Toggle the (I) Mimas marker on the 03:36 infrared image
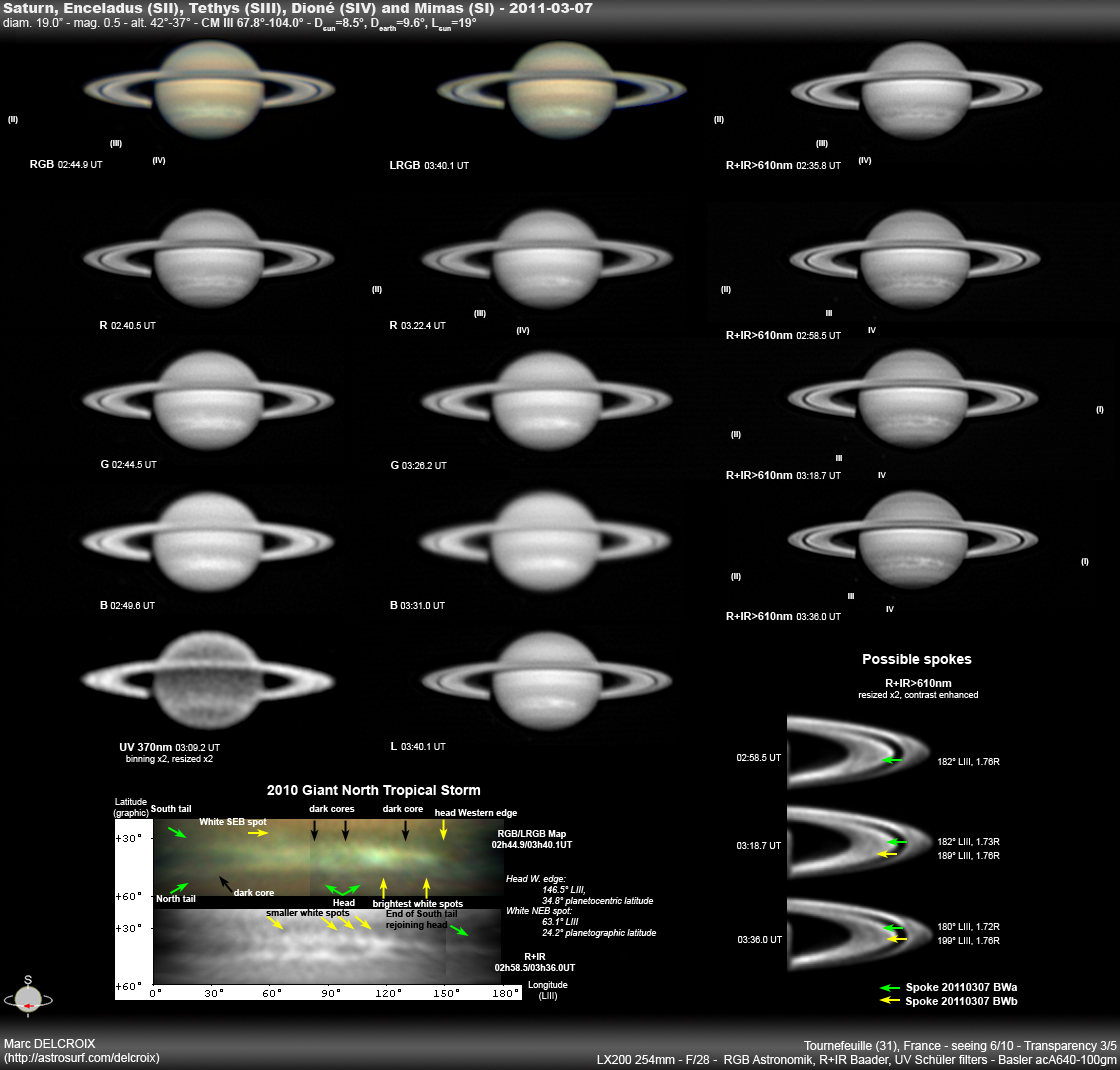1120x1070 pixels. click(1084, 561)
